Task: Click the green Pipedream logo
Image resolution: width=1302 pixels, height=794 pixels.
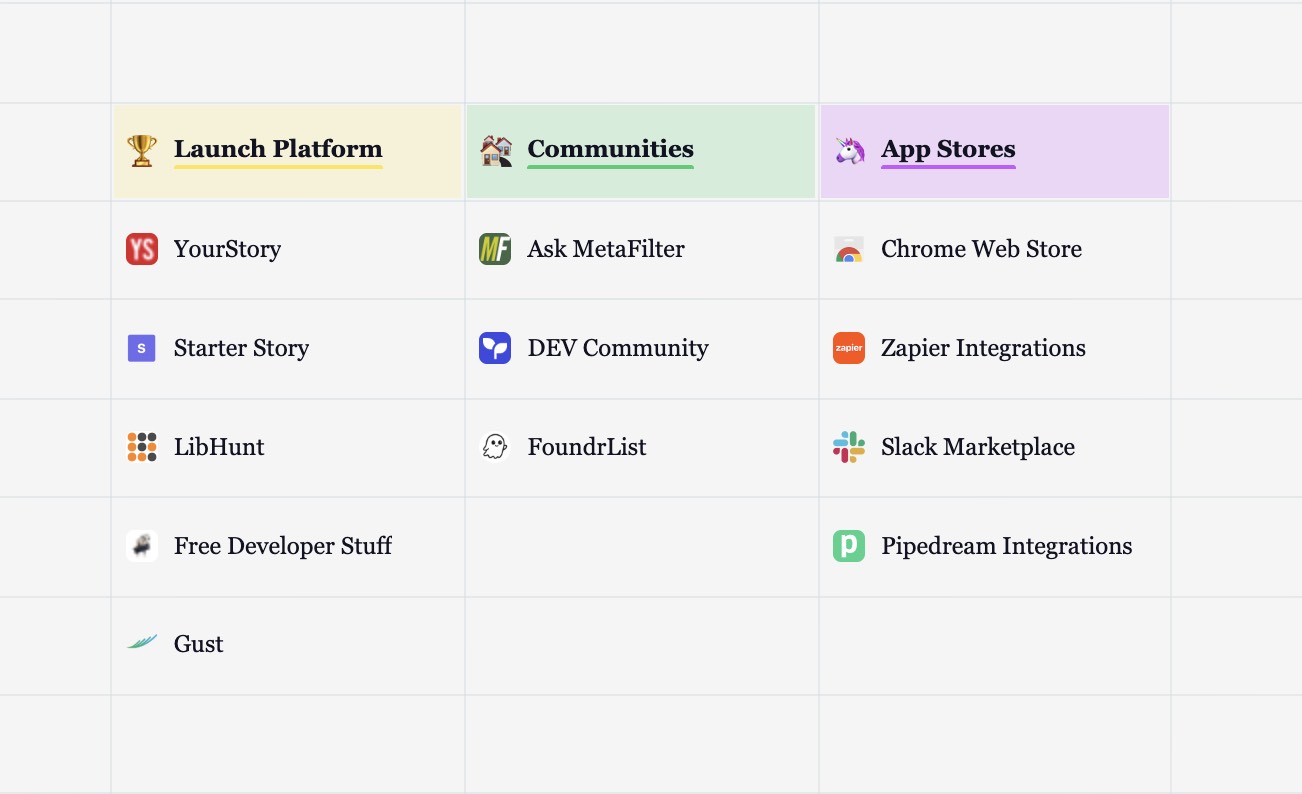Action: (849, 546)
